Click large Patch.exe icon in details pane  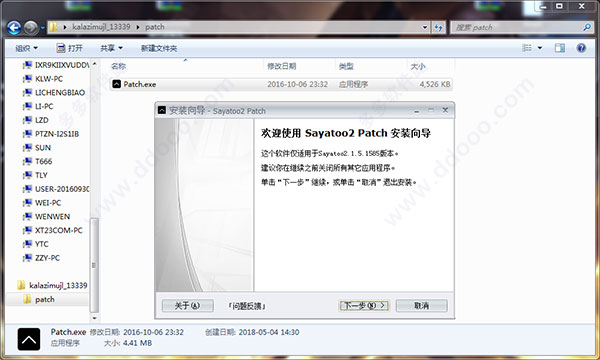coord(29,339)
